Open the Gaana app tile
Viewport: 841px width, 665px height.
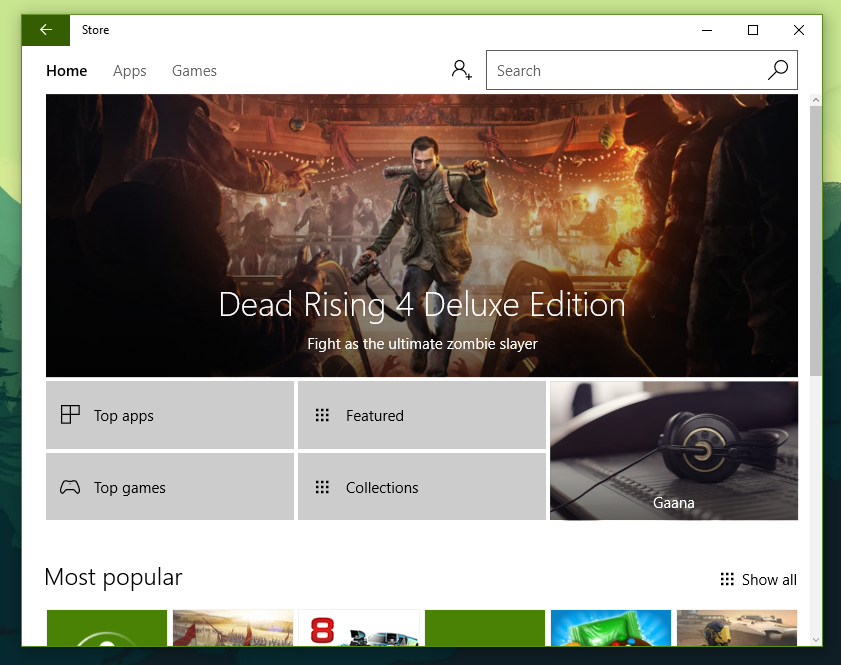tap(674, 450)
